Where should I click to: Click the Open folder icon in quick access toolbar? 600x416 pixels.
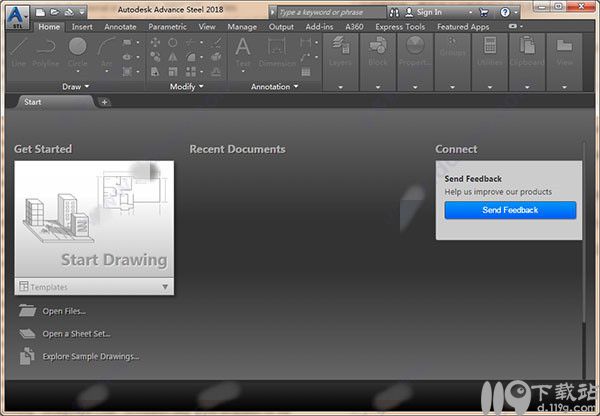click(x=55, y=12)
